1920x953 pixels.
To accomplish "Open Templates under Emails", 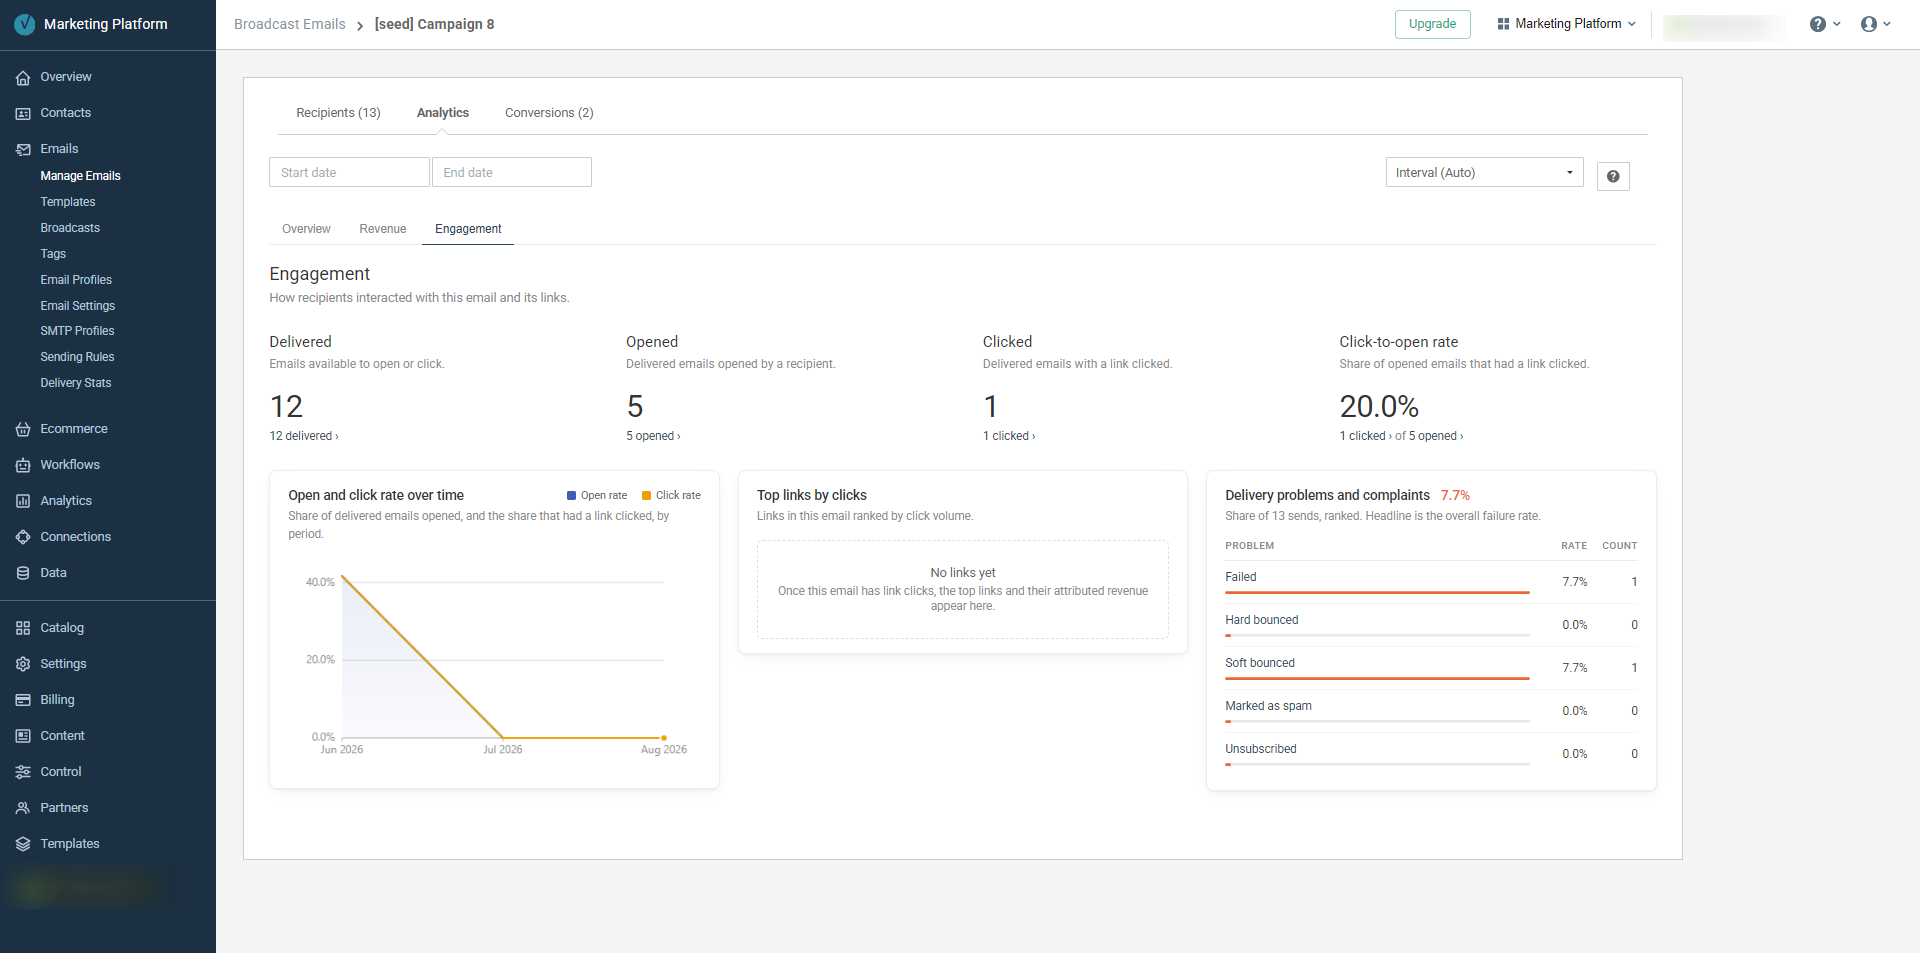I will 68,202.
